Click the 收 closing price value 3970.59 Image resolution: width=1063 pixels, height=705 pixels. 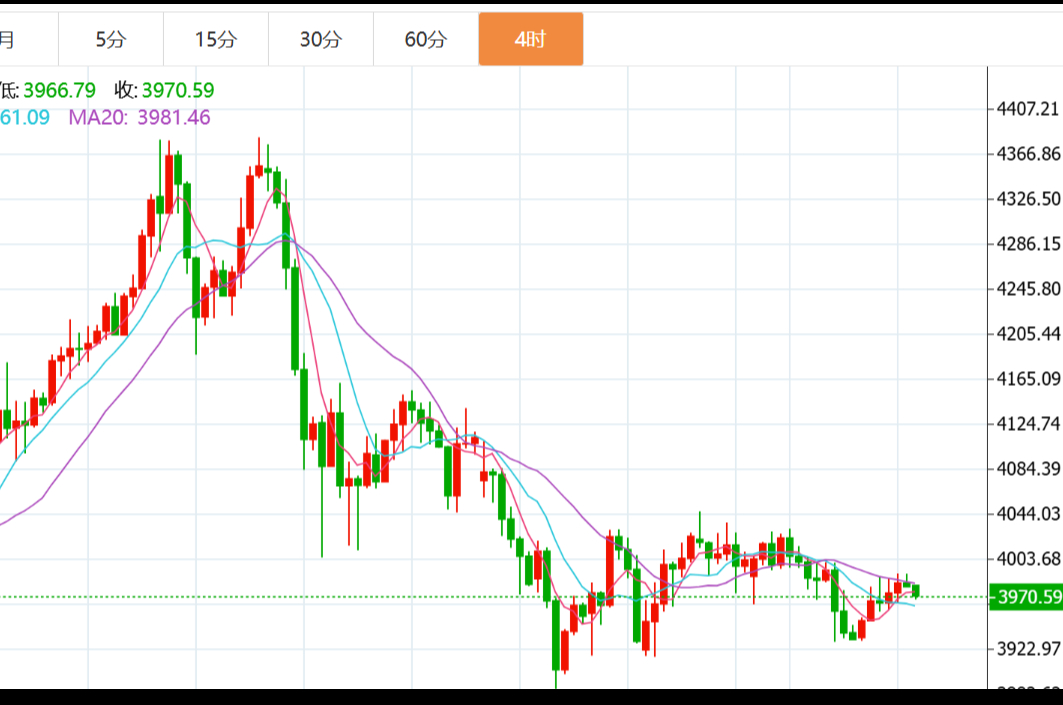(177, 91)
